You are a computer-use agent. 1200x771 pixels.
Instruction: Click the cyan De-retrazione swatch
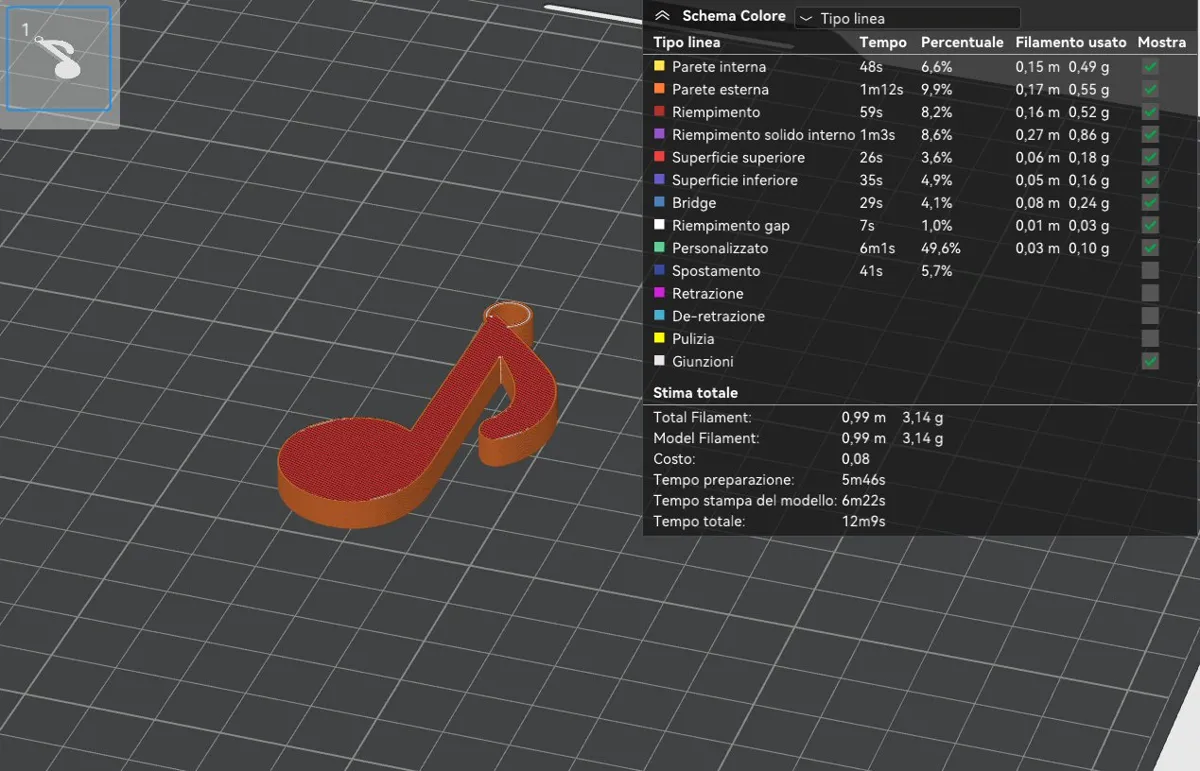click(x=659, y=316)
